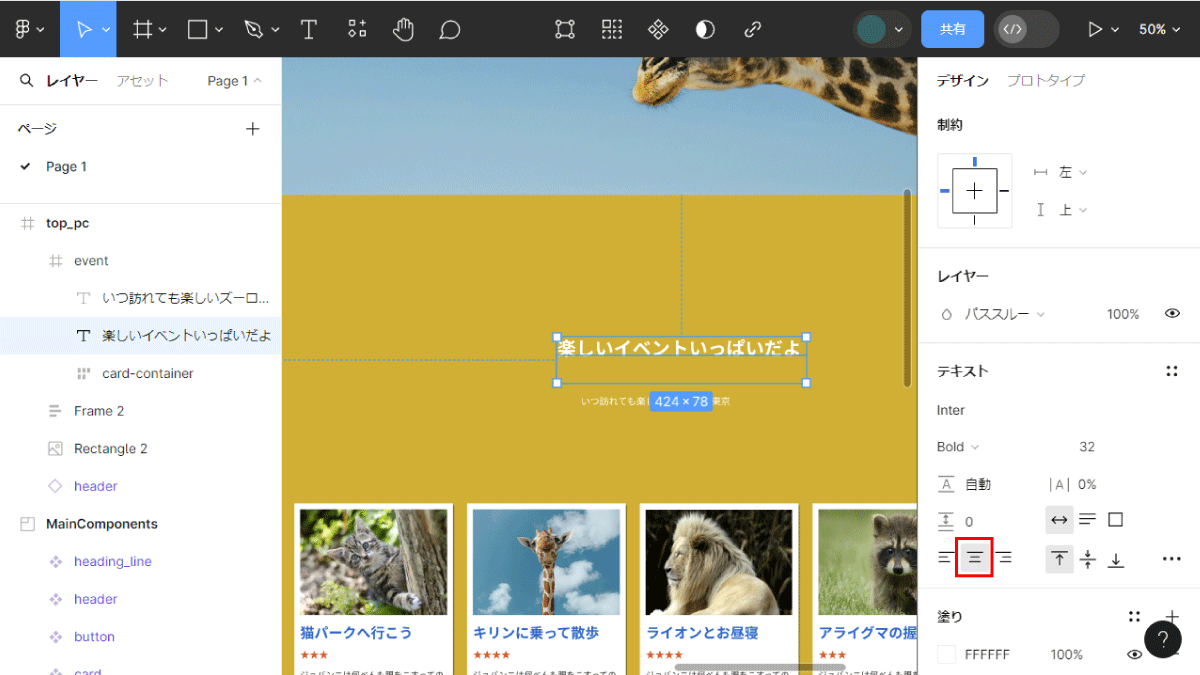Align text left
1200x675 pixels.
click(x=945, y=558)
